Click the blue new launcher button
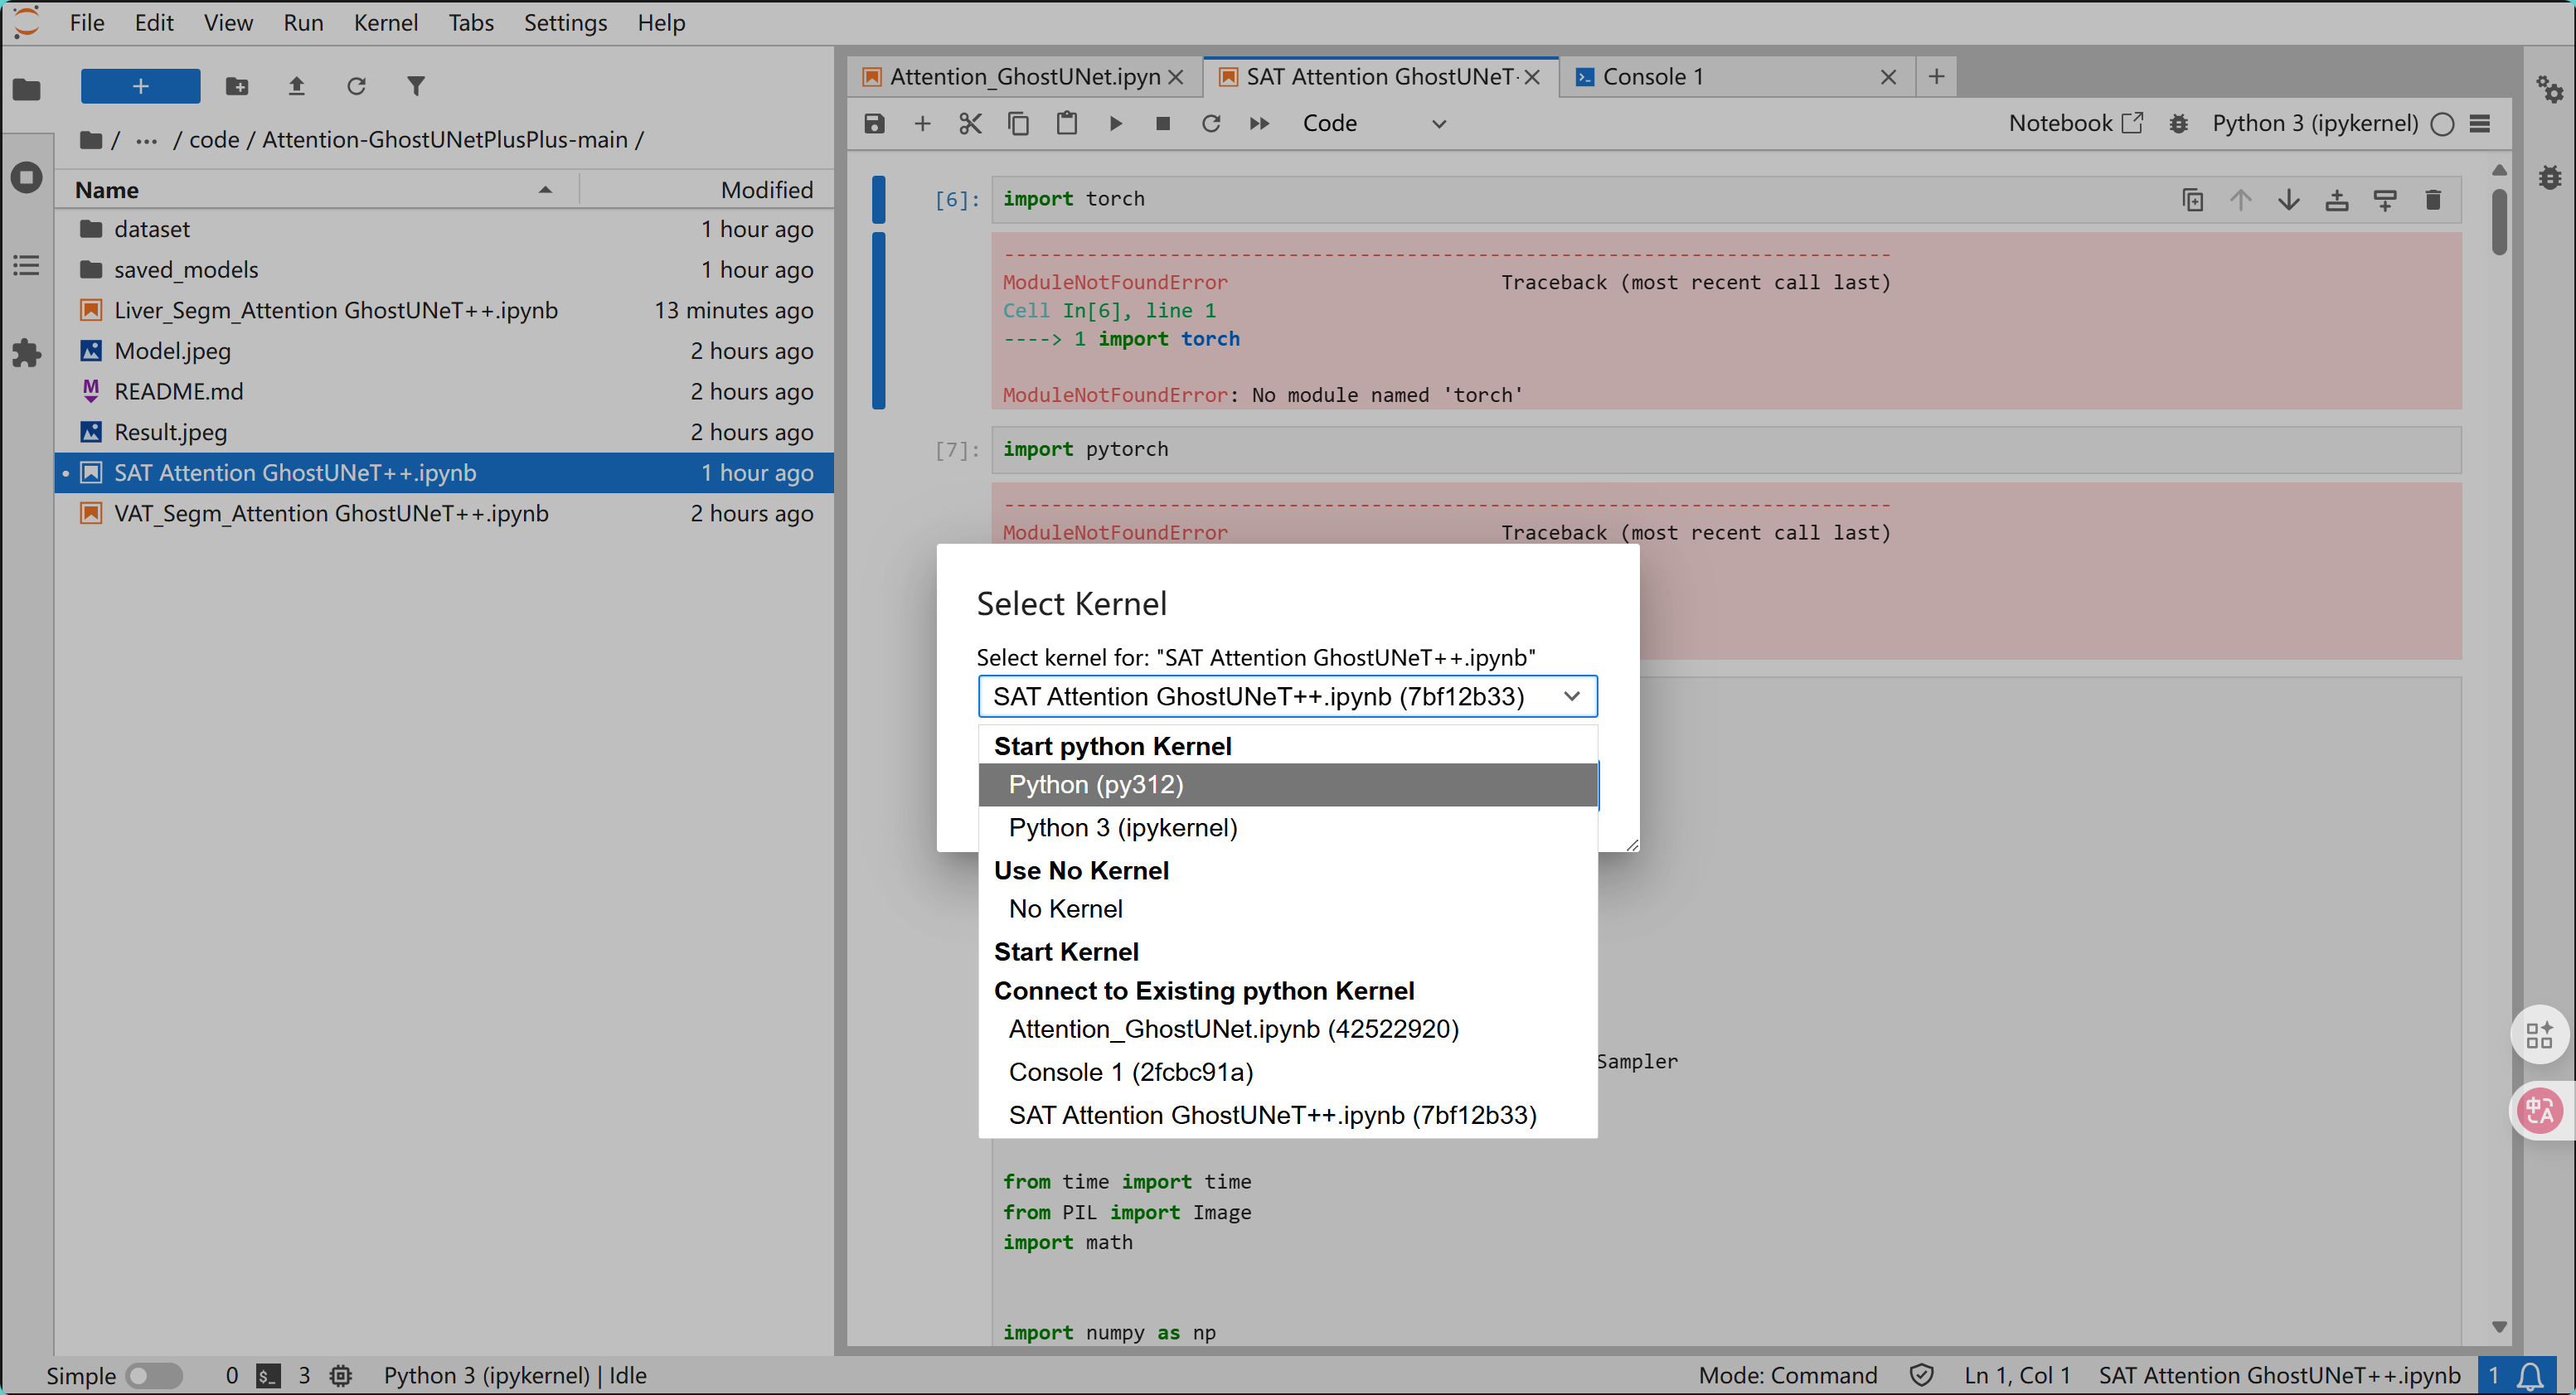 coord(140,86)
